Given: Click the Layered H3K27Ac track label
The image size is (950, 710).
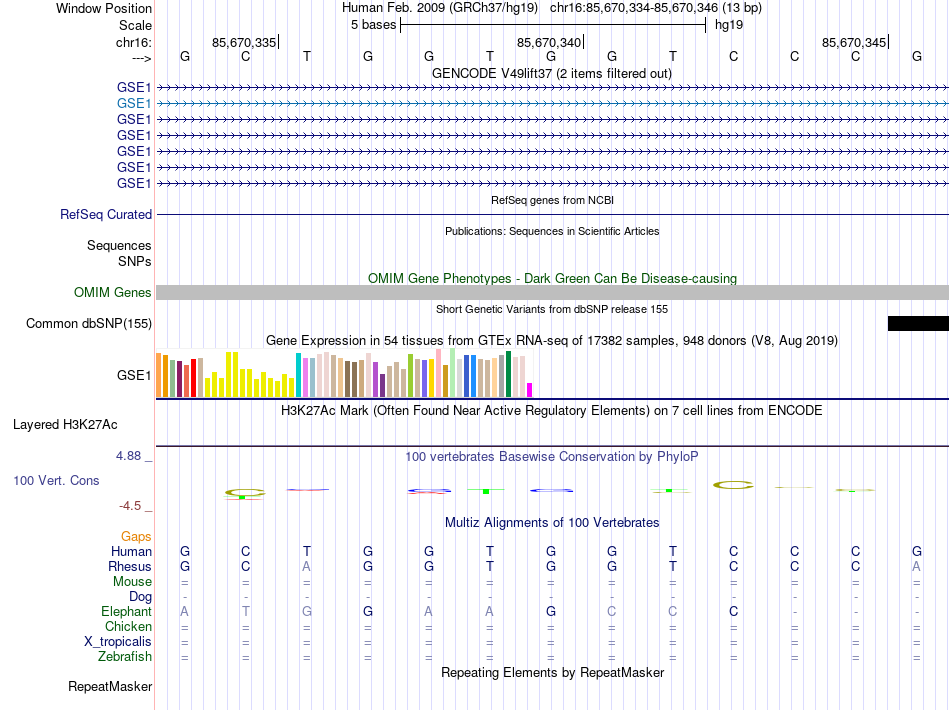Looking at the screenshot, I should pos(65,425).
